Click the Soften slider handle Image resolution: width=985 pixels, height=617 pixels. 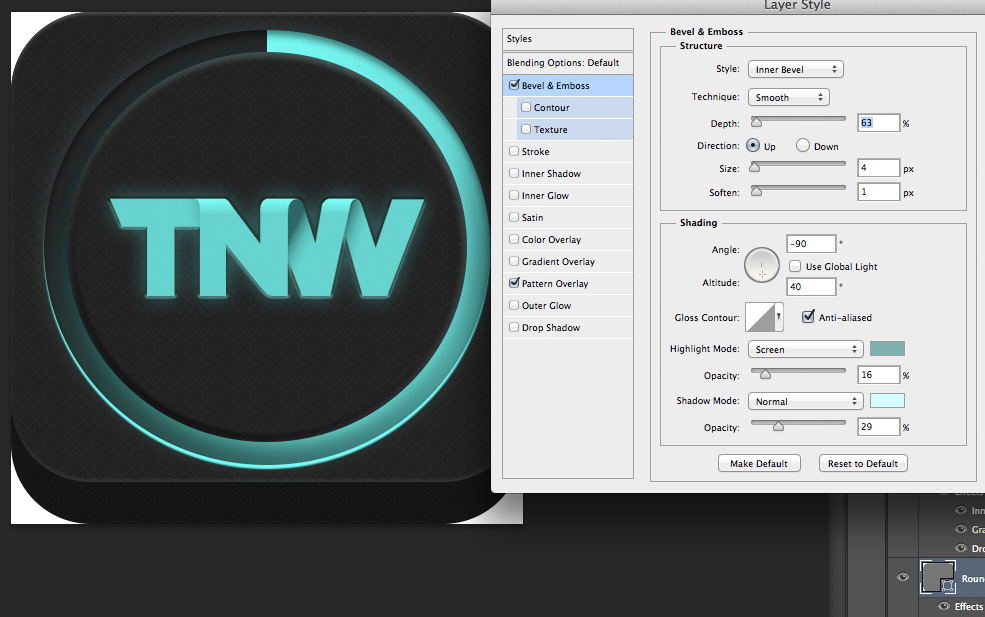756,190
